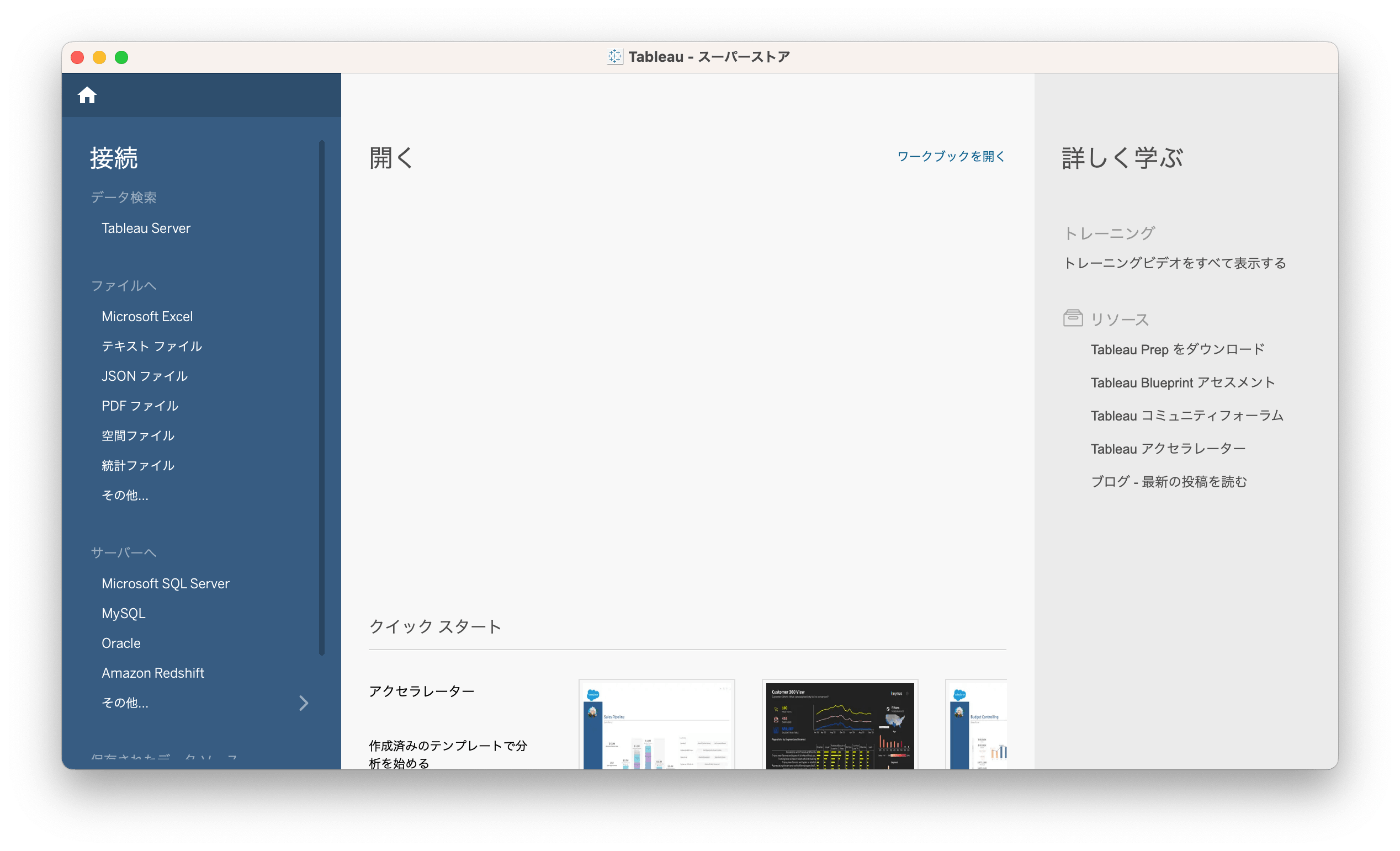Screen dimensions: 1400x851
Task: Connect to a Microsoft Excel file
Action: point(147,316)
